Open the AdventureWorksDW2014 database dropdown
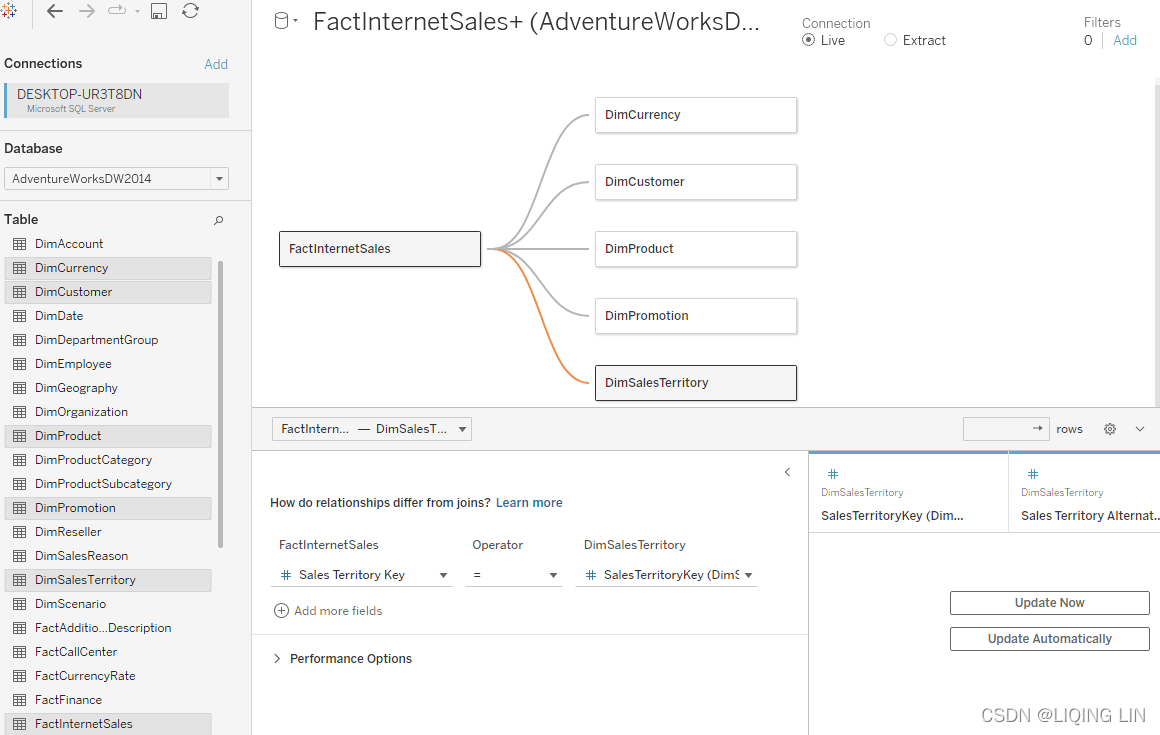This screenshot has height=735, width=1160. pos(219,179)
